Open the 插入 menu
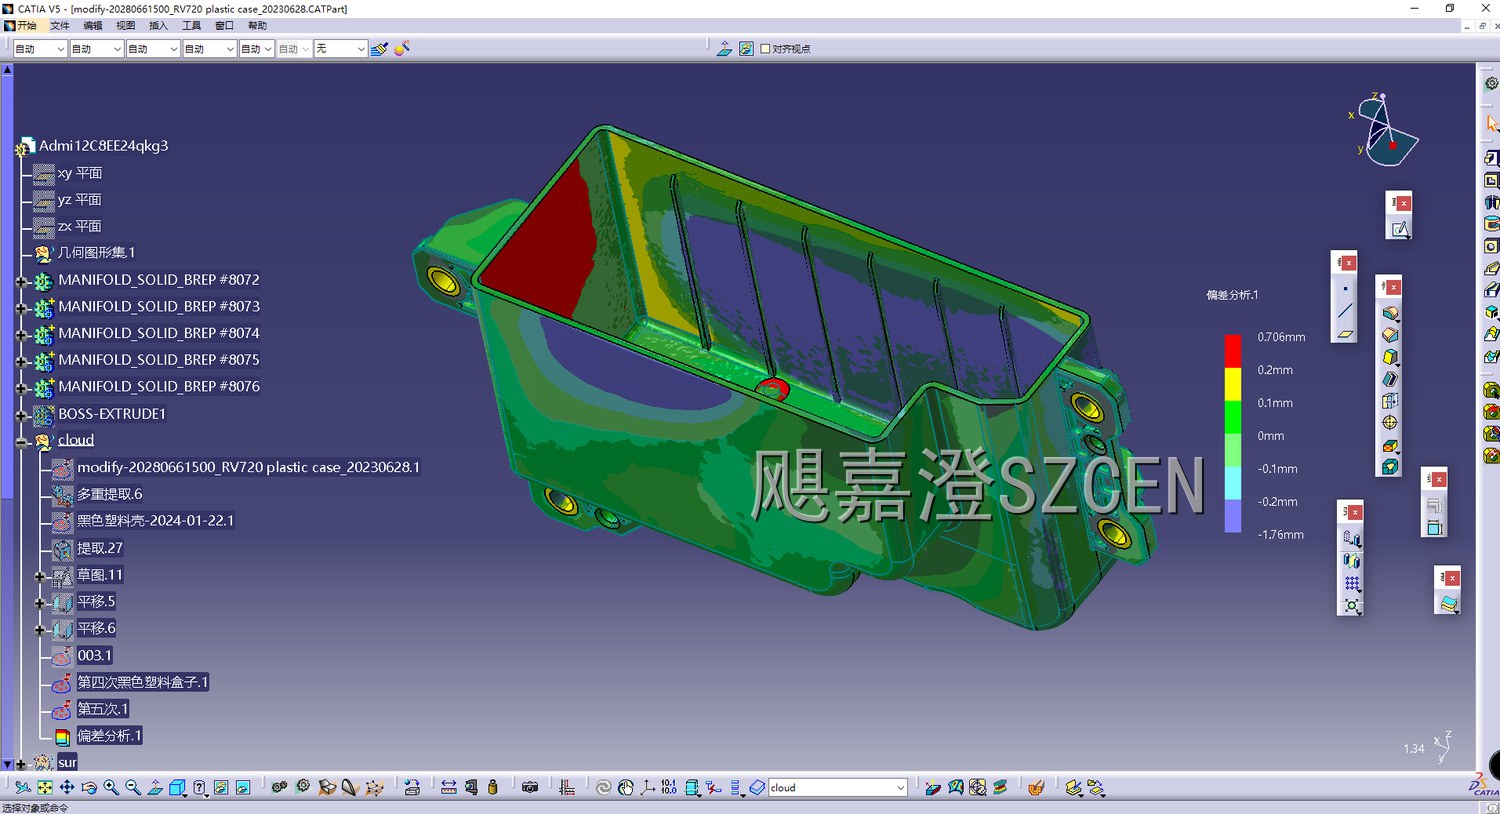This screenshot has width=1500, height=814. tap(158, 25)
